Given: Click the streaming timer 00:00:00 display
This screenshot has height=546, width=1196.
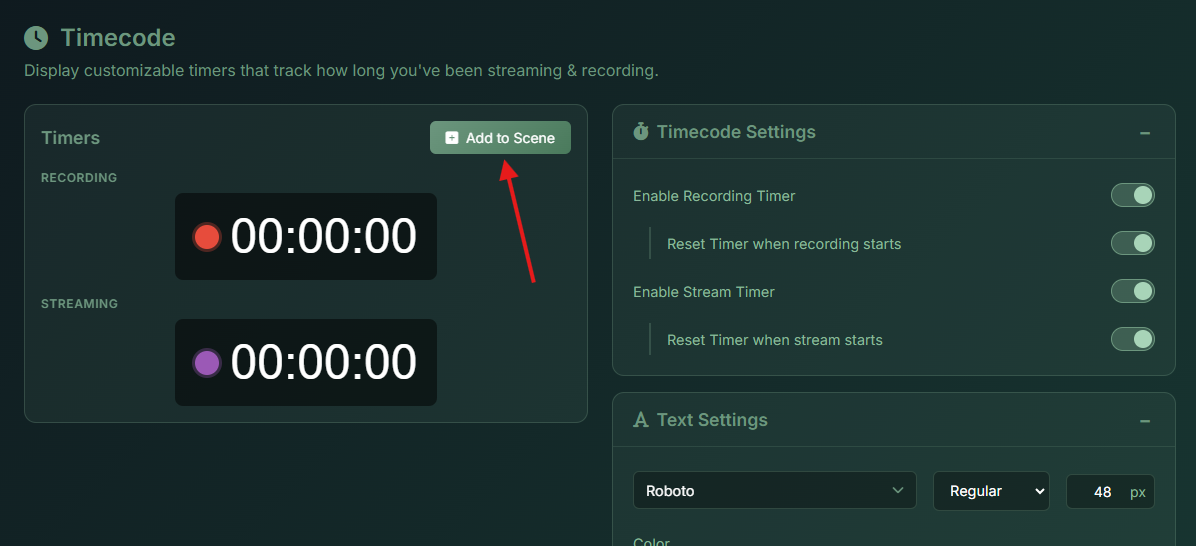Looking at the screenshot, I should tap(323, 363).
